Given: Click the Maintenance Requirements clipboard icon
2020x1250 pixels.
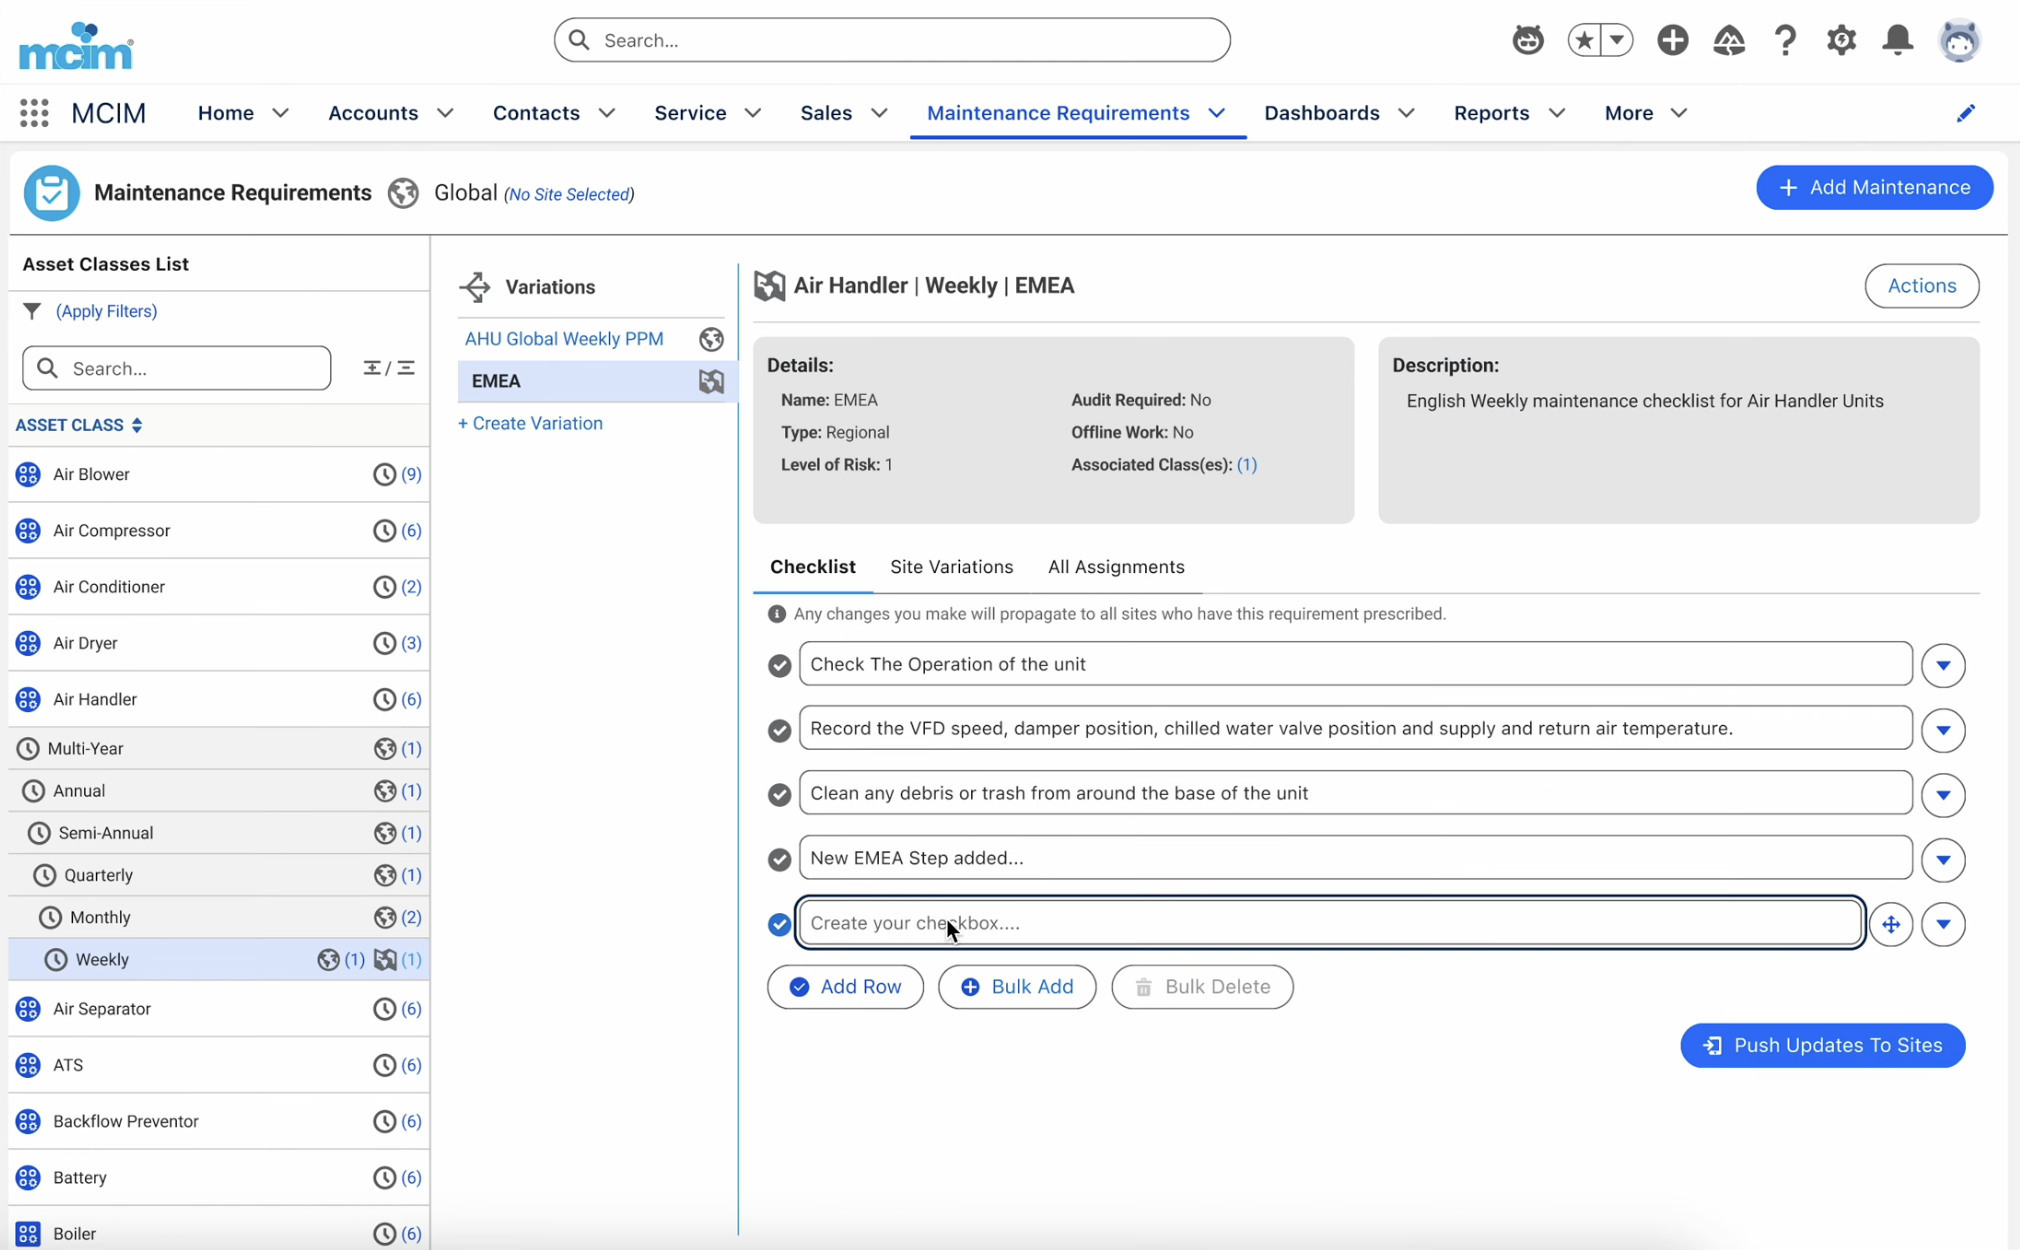Looking at the screenshot, I should [51, 193].
